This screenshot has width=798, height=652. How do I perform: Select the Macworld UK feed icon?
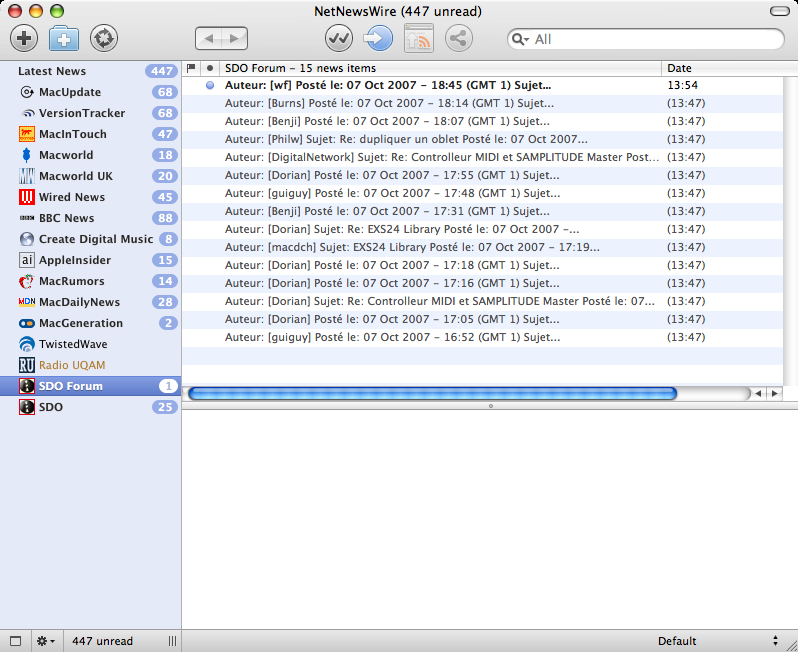[26, 176]
